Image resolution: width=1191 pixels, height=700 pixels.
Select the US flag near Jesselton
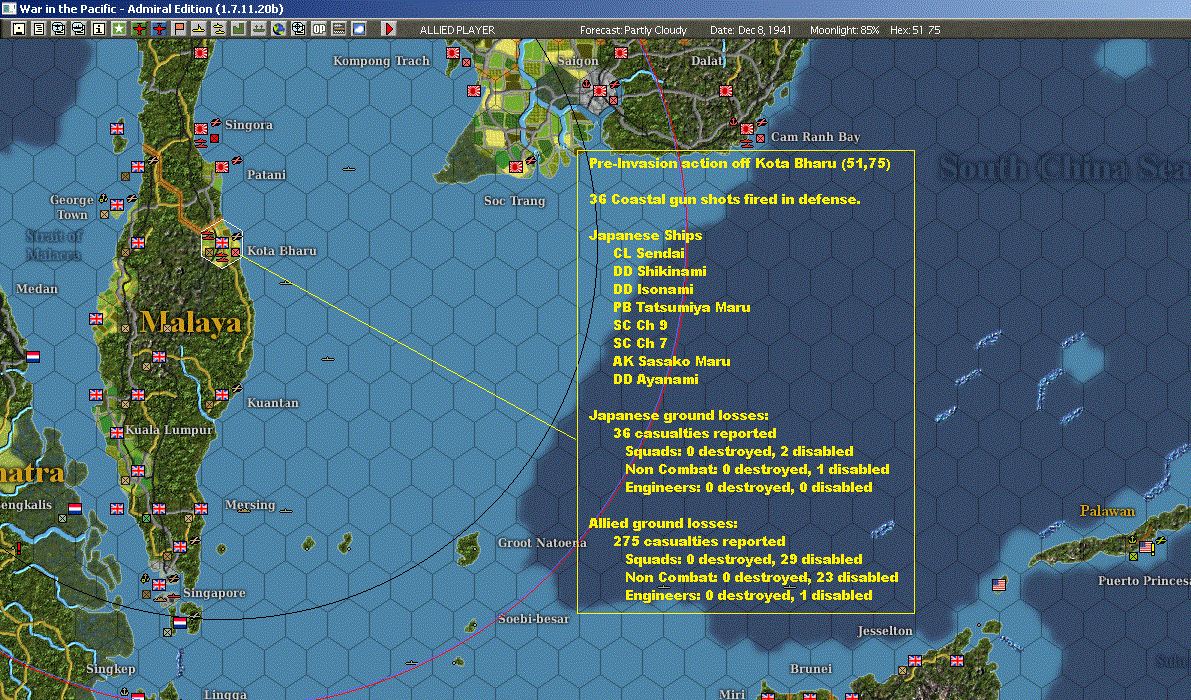999,585
